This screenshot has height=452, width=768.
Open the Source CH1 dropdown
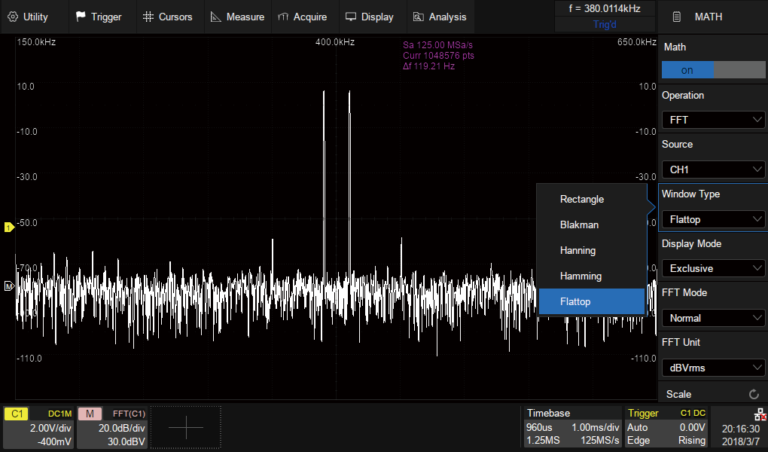[x=712, y=169]
